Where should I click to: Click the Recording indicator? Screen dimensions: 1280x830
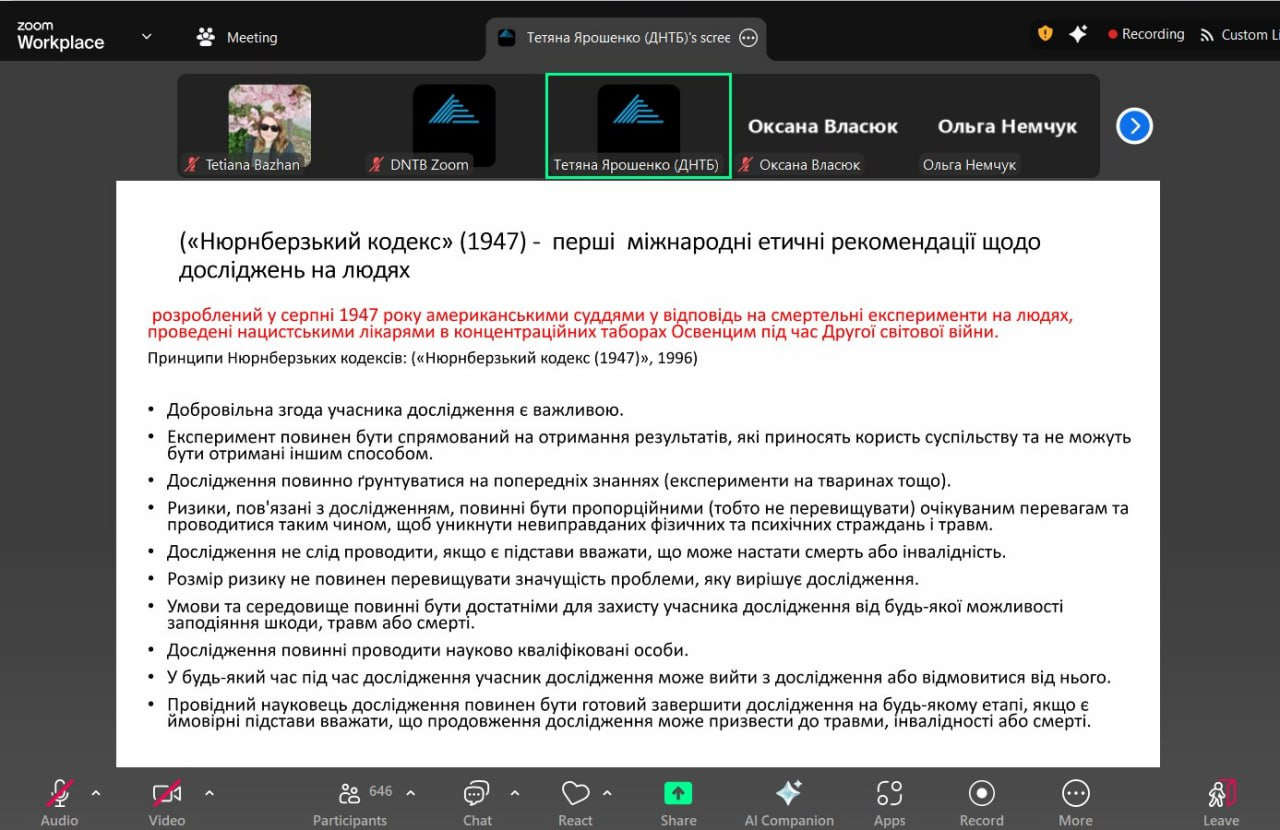tap(1146, 34)
